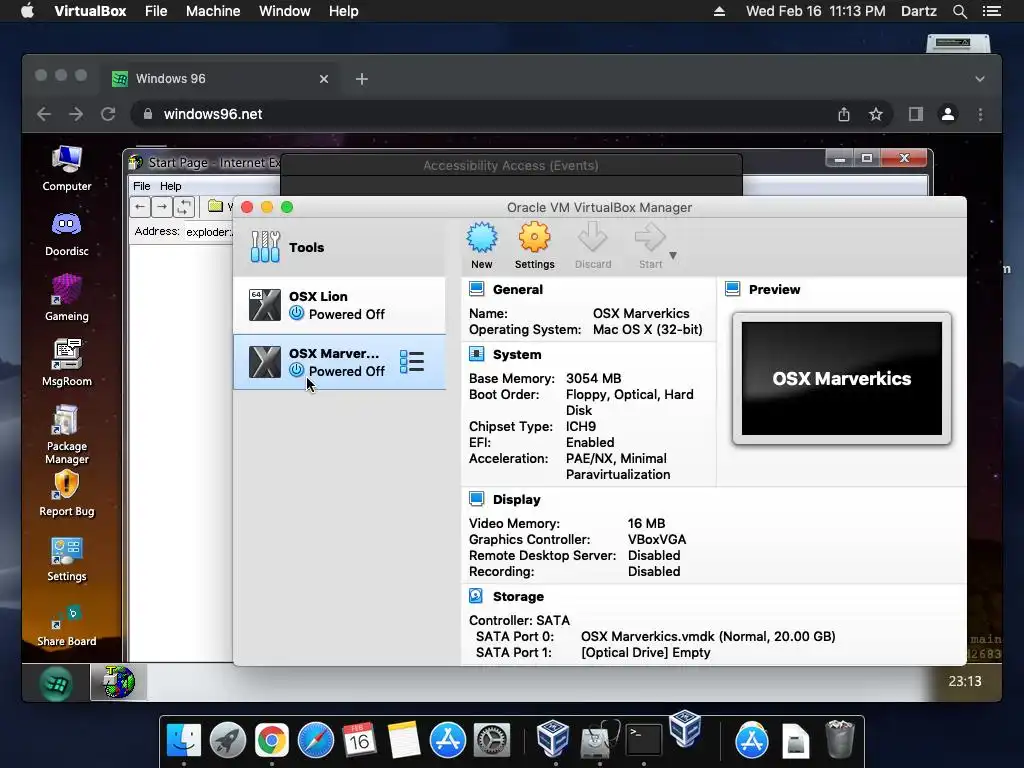1024x768 pixels.
Task: Click New in VirtualBox Manager toolbar
Action: (x=482, y=246)
